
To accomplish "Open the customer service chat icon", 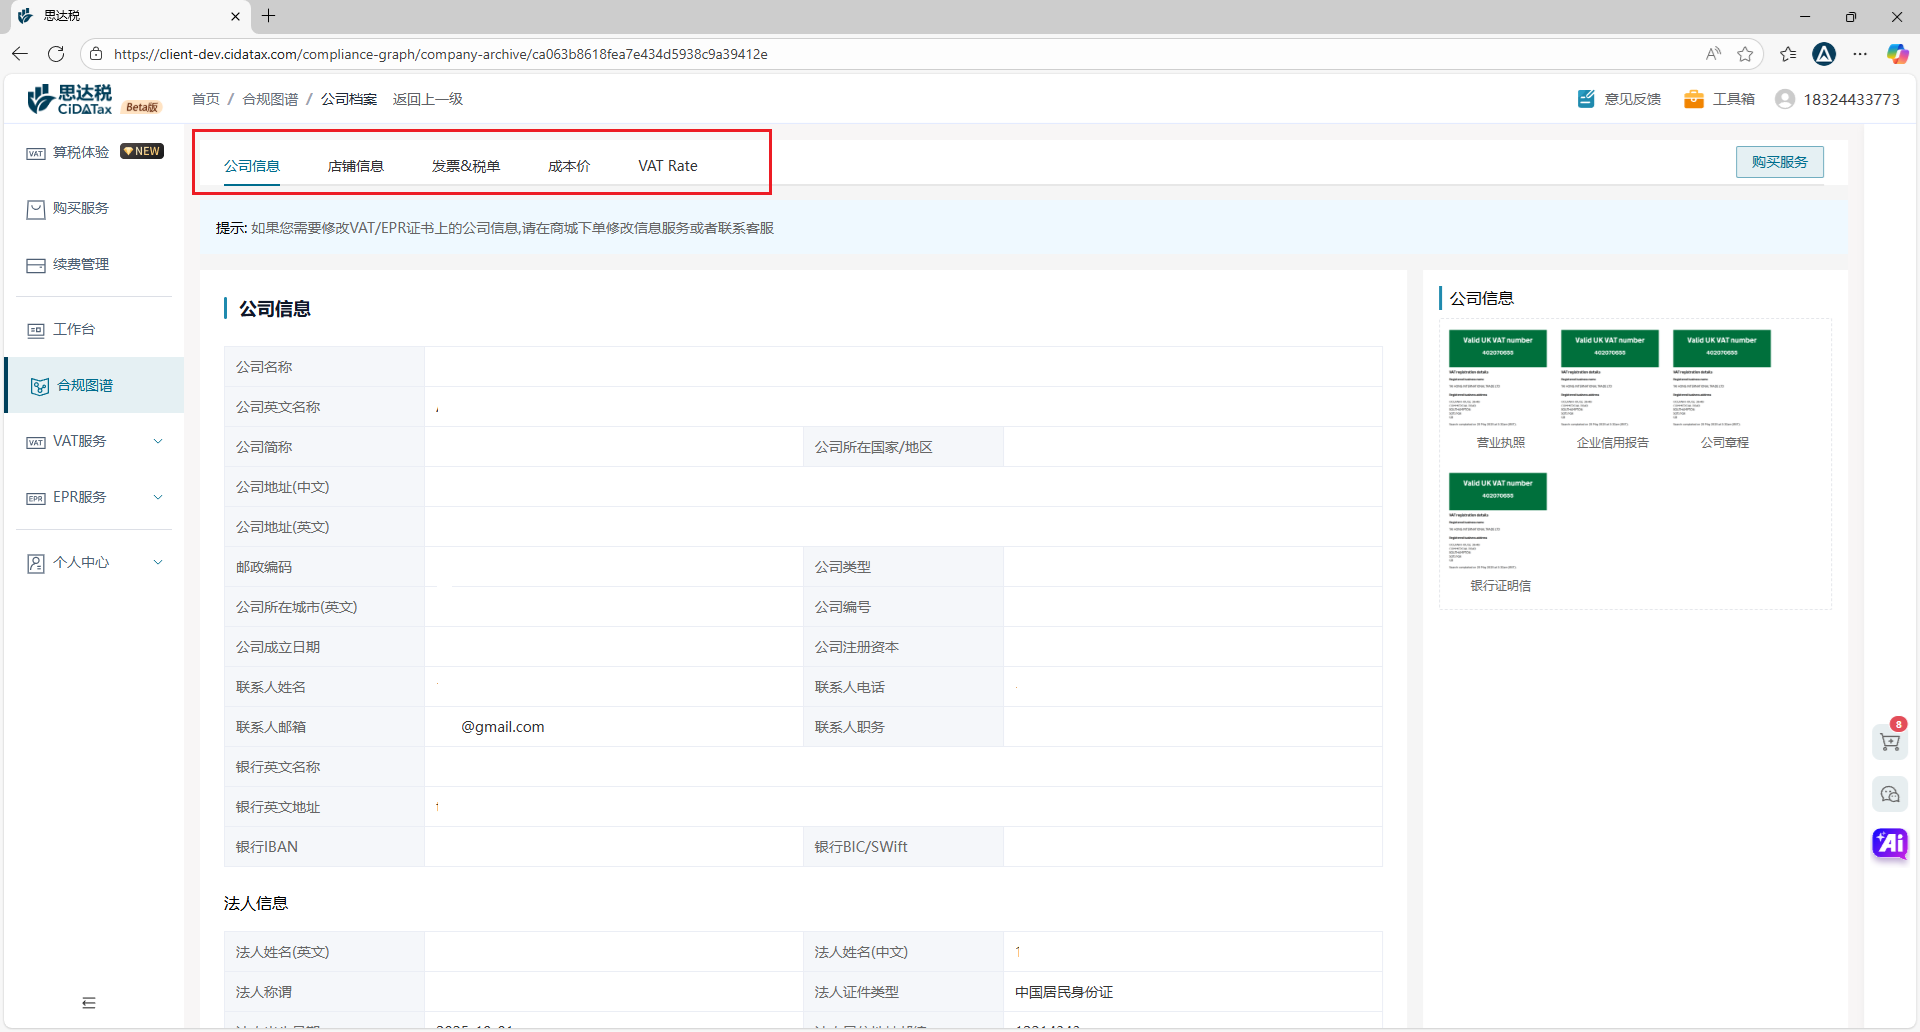I will [x=1889, y=794].
